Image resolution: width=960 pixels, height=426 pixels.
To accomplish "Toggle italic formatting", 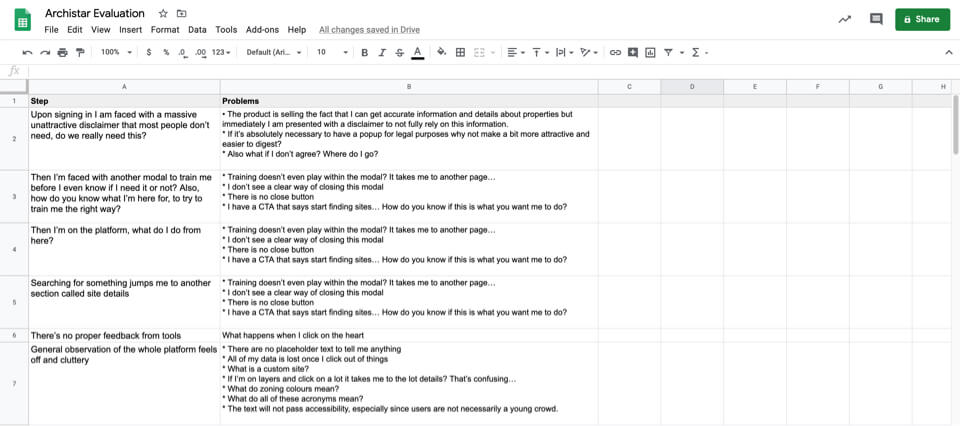I will 382,52.
